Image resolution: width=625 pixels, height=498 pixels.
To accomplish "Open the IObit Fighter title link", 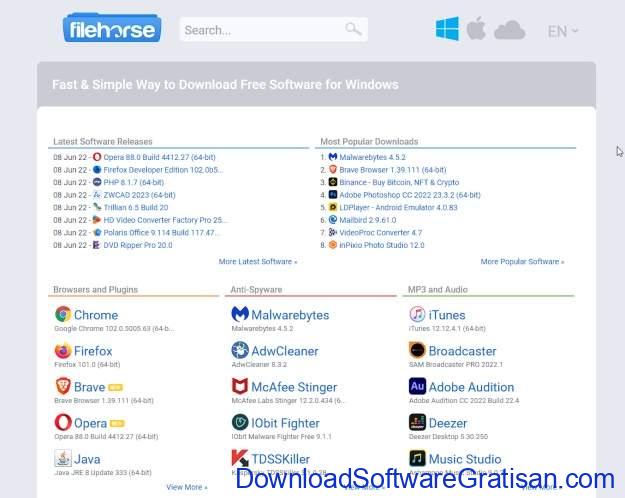I will click(x=285, y=423).
